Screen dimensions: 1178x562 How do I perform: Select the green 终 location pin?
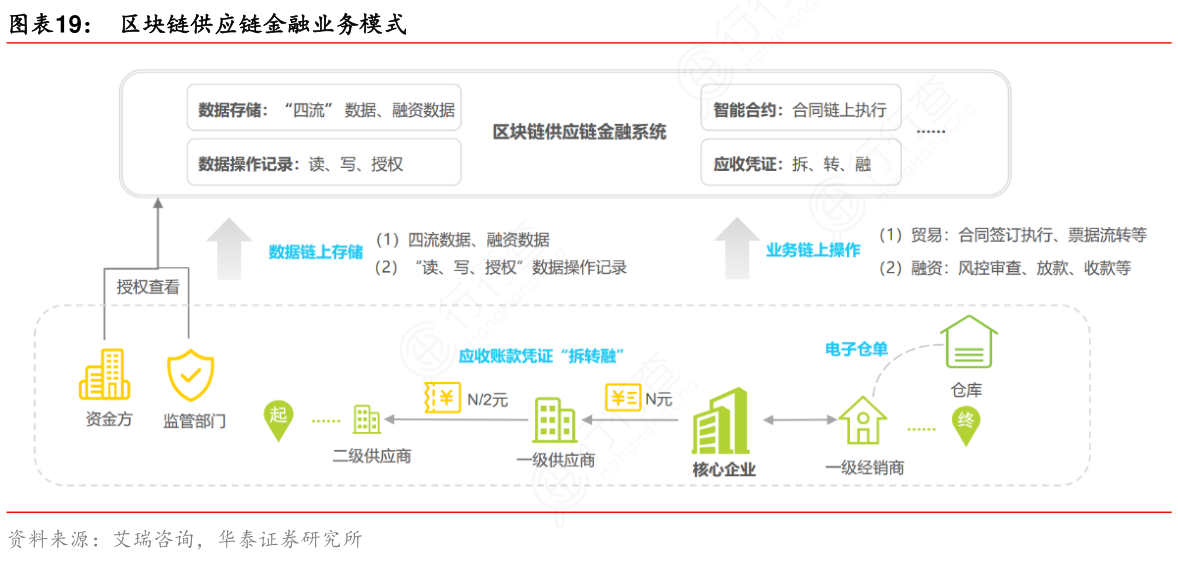pyautogui.click(x=968, y=425)
